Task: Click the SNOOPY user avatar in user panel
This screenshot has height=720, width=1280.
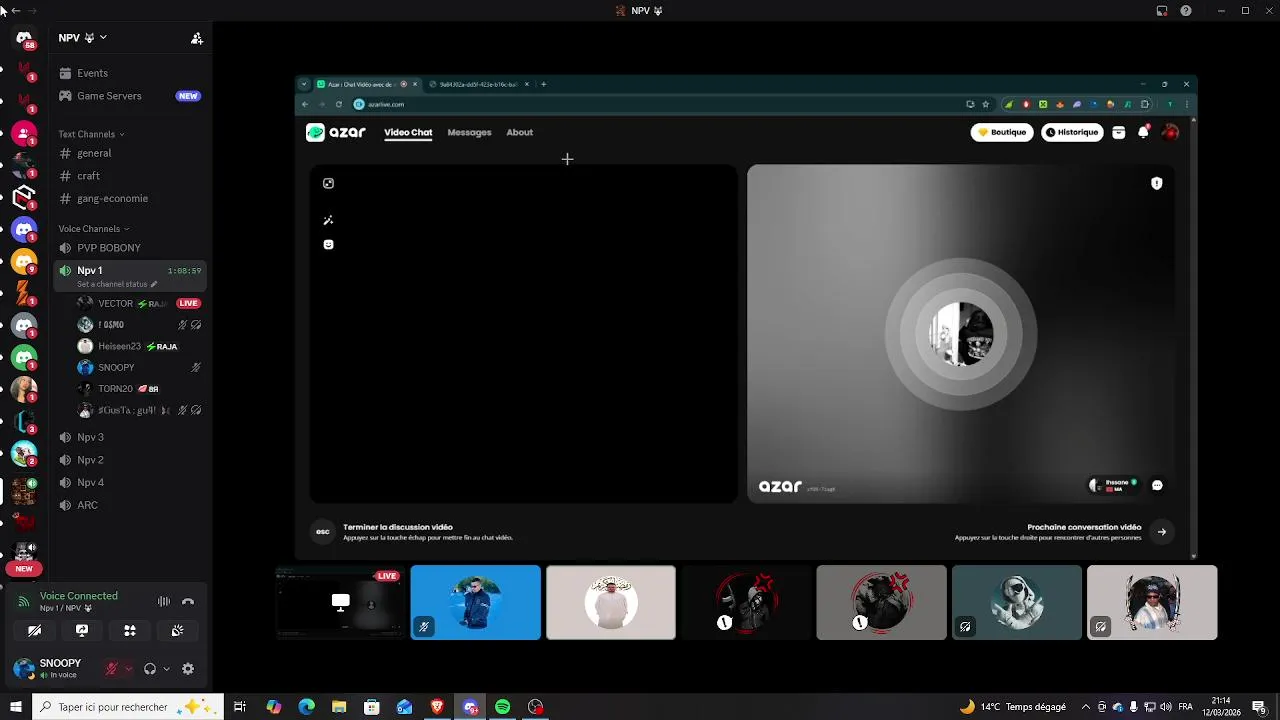Action: click(24, 668)
